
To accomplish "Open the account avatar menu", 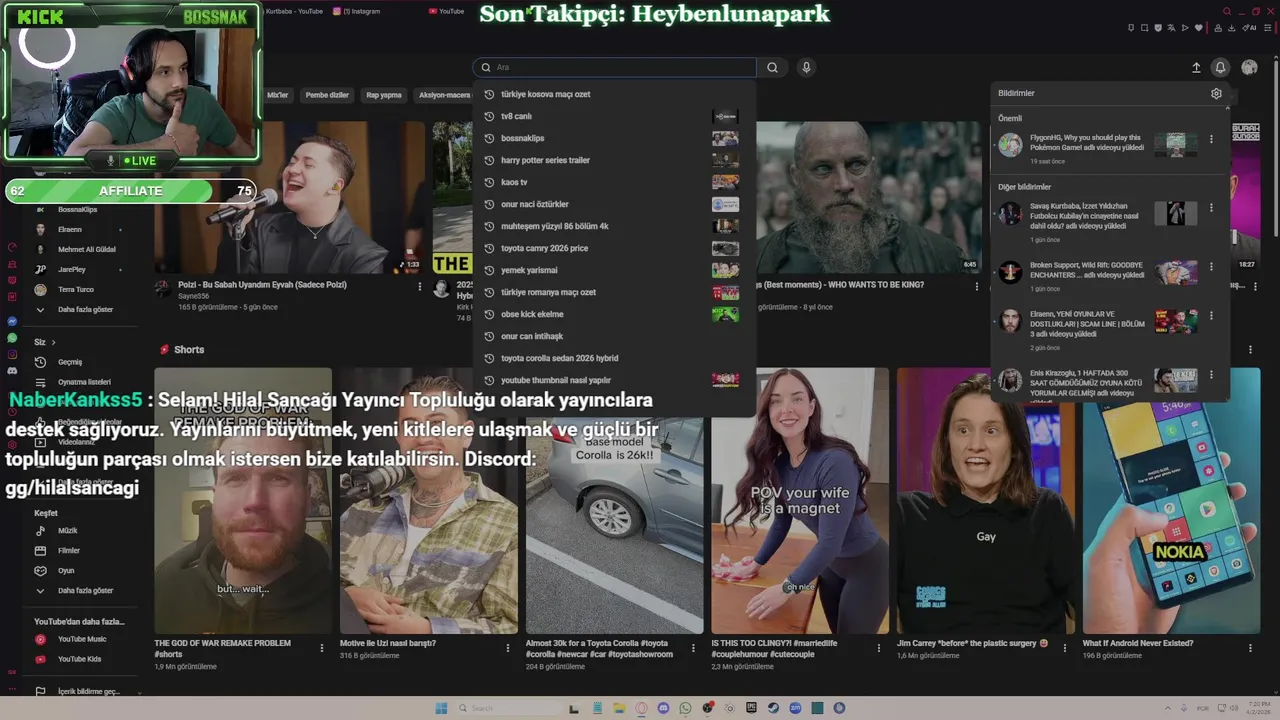I will [x=1249, y=67].
